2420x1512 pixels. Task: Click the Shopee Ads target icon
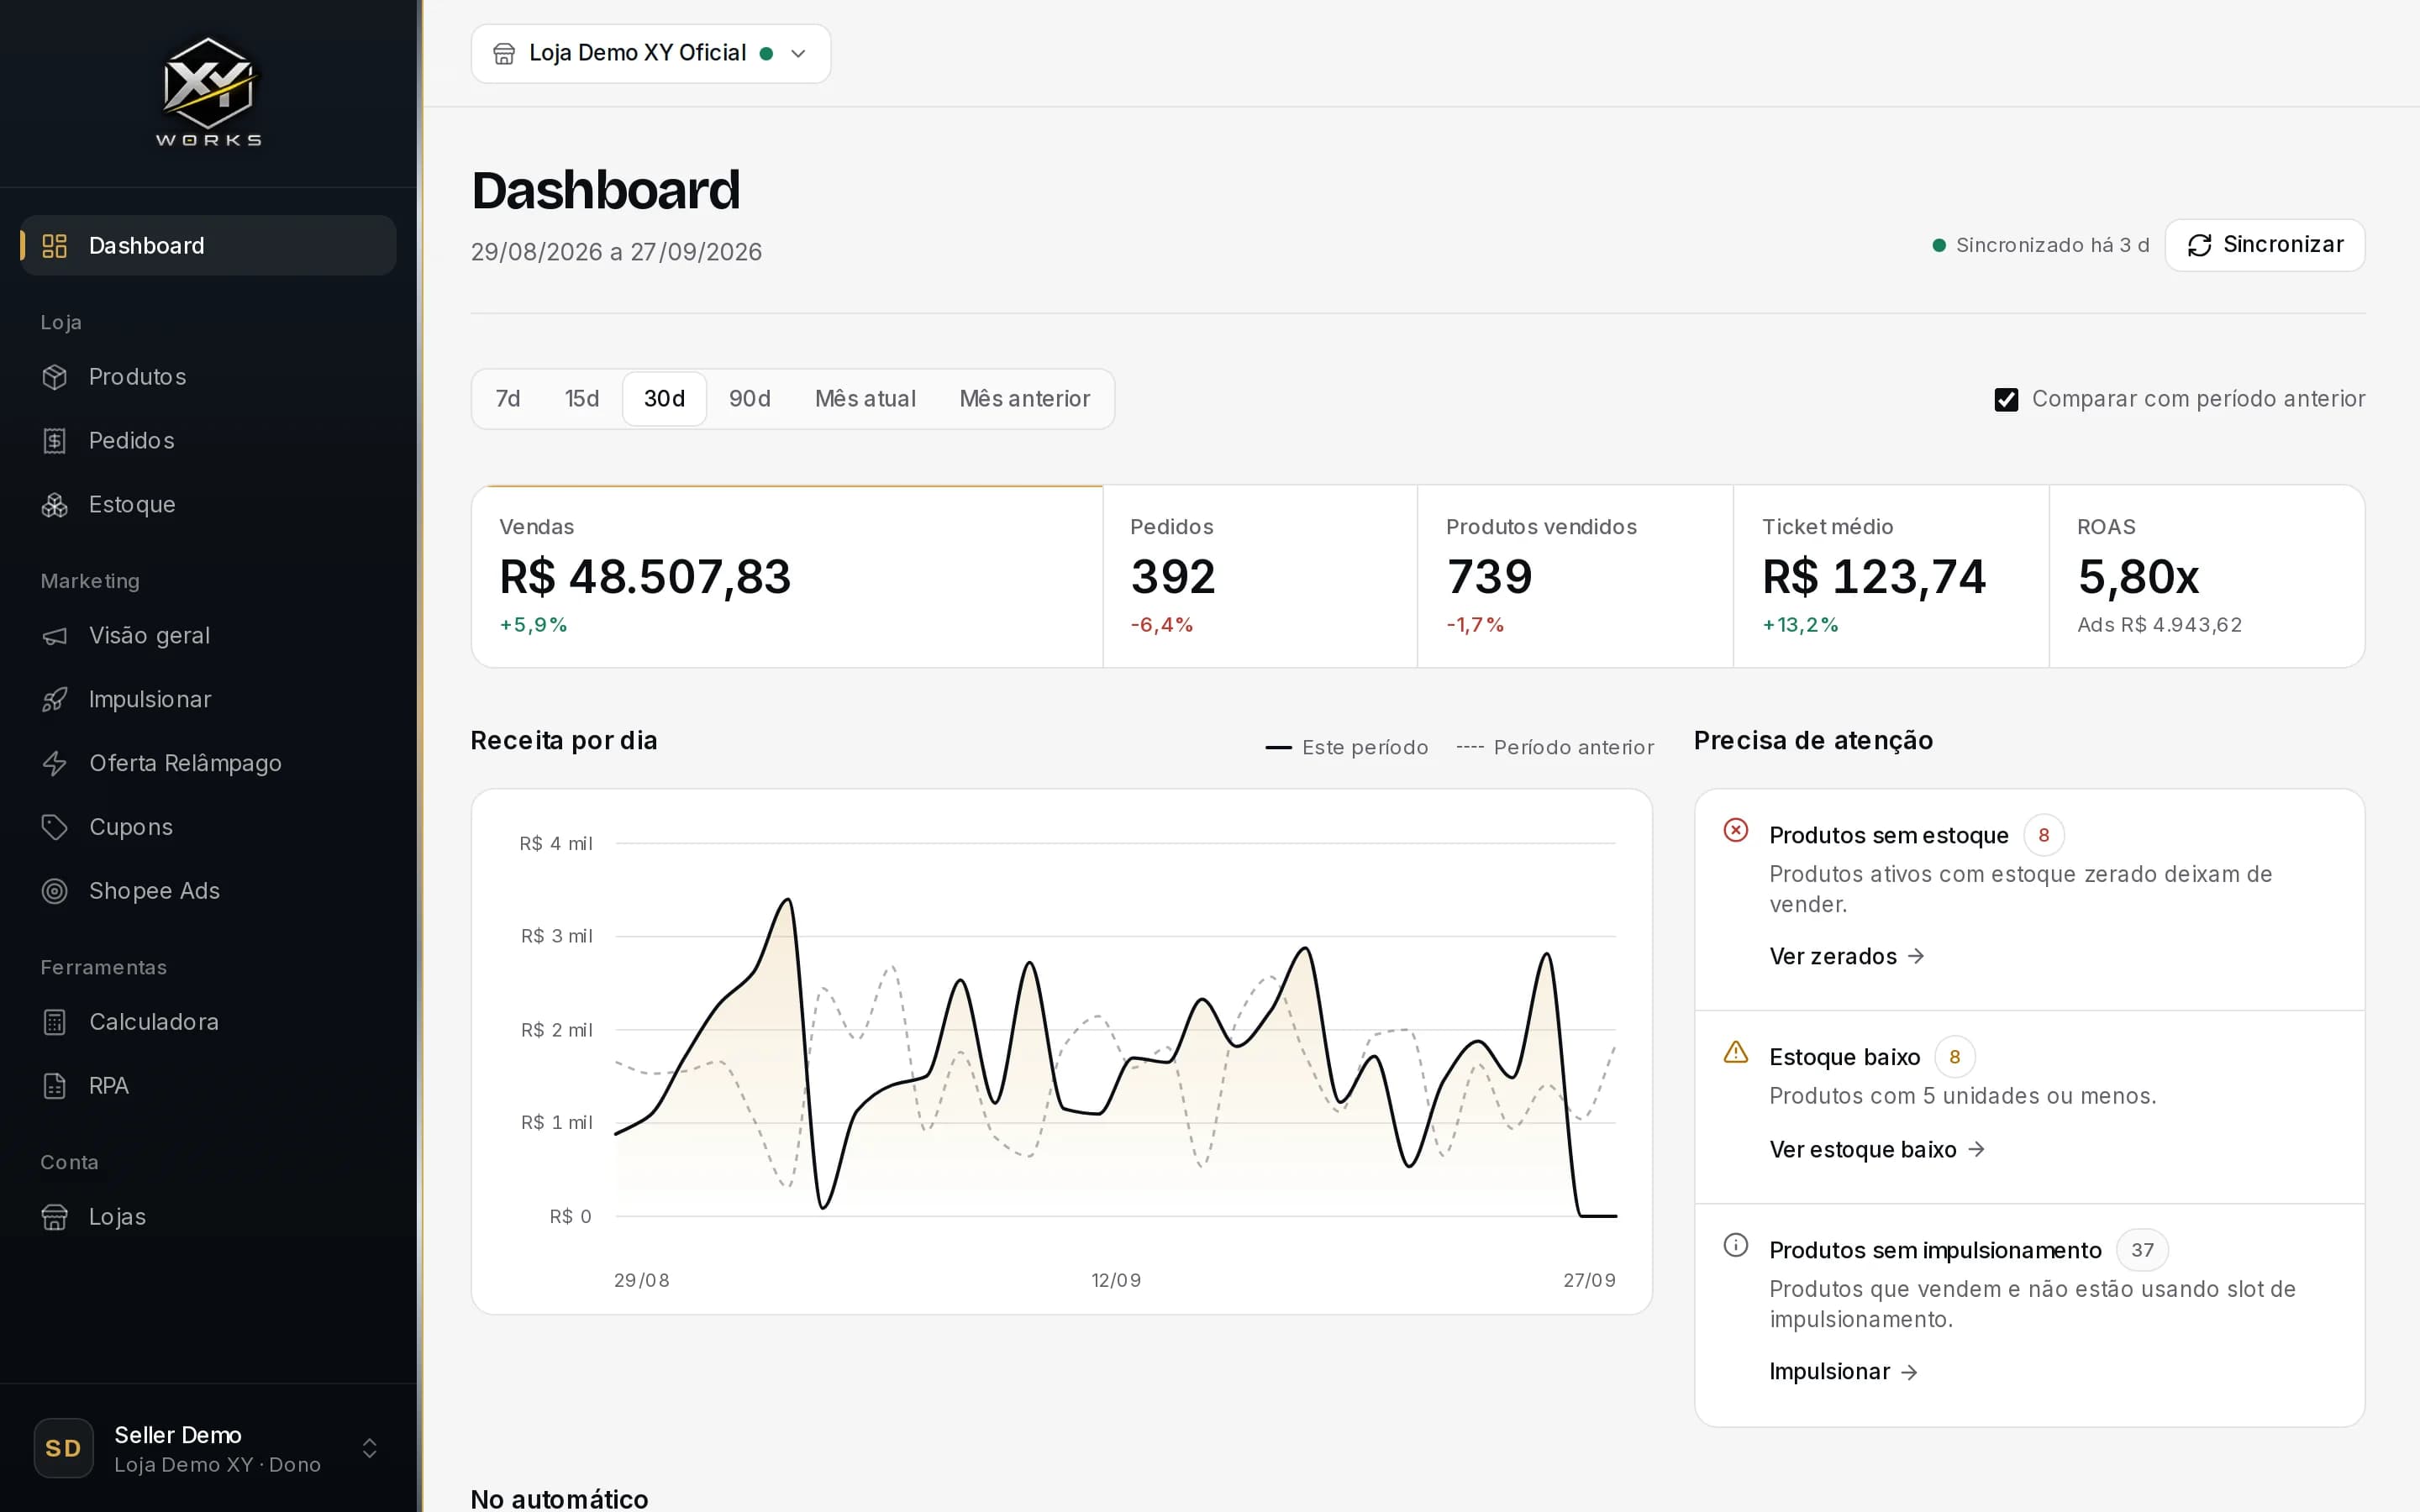click(55, 891)
